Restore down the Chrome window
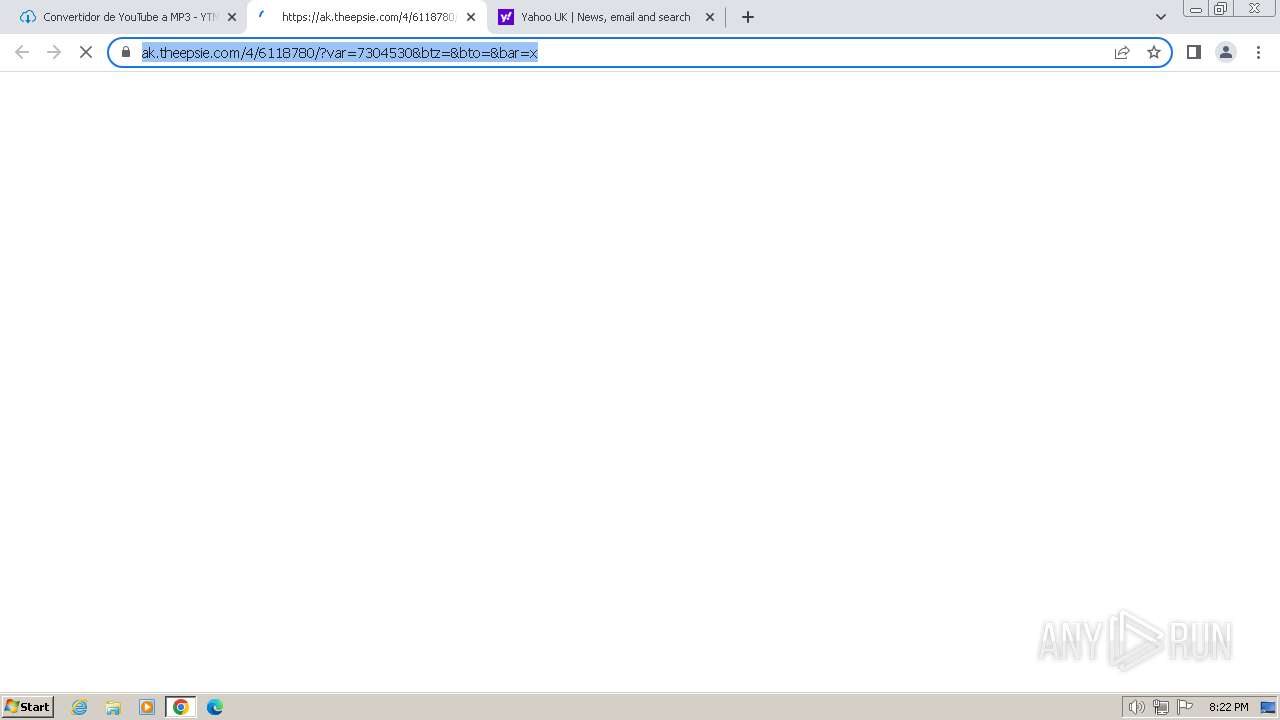This screenshot has height=720, width=1280. point(1221,9)
